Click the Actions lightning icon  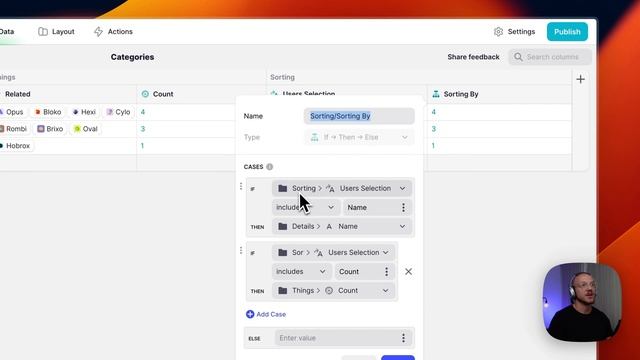(x=98, y=31)
